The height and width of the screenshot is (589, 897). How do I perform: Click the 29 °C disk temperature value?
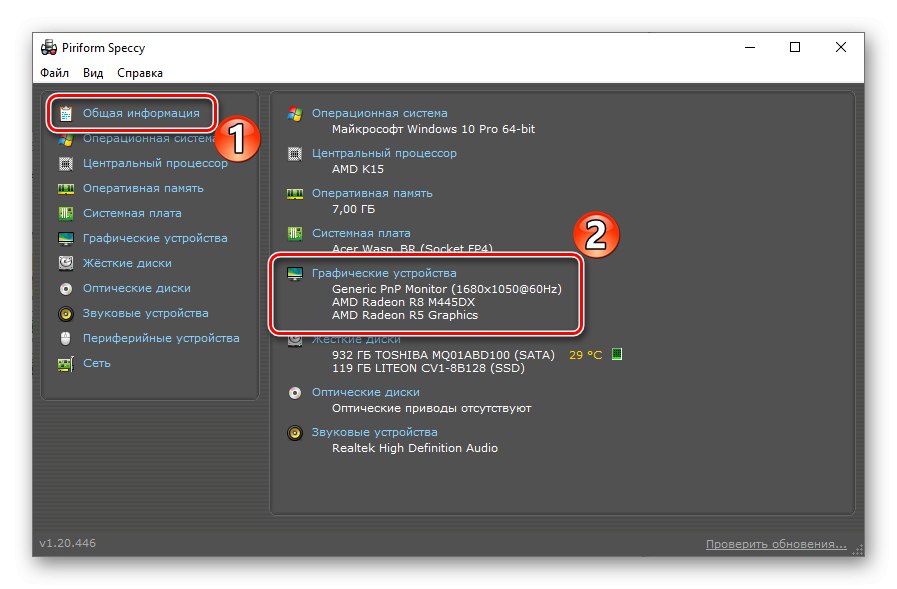586,355
